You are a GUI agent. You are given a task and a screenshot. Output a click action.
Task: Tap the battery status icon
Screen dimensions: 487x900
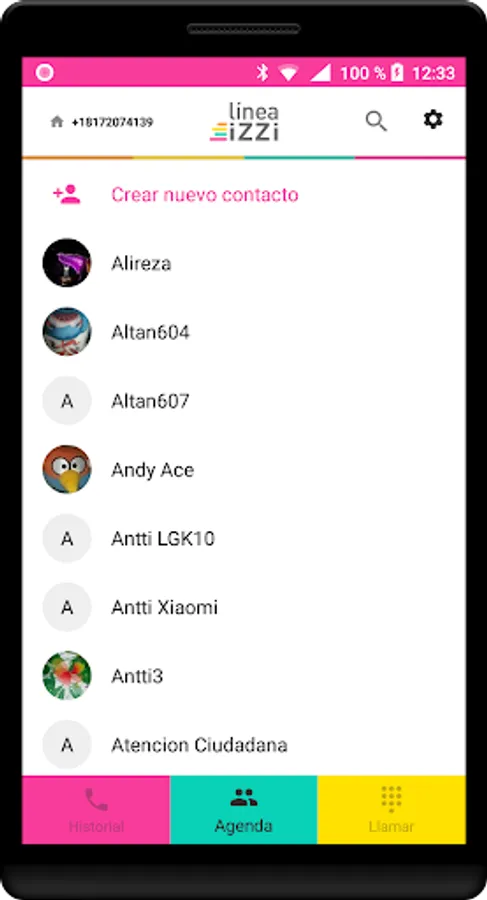pyautogui.click(x=397, y=72)
